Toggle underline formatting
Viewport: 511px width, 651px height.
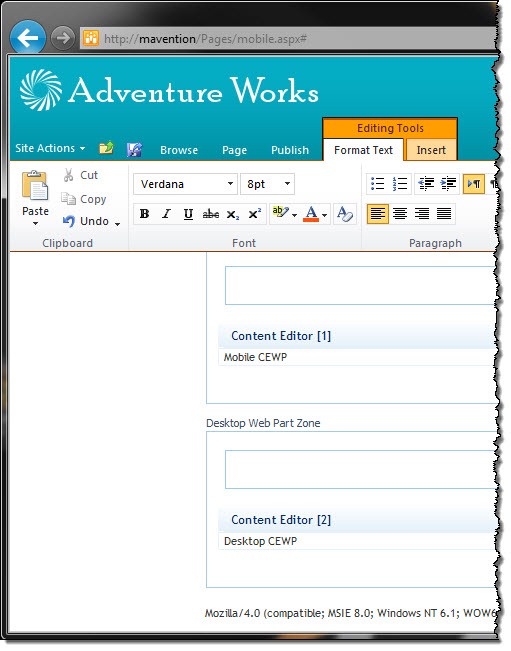[x=188, y=214]
